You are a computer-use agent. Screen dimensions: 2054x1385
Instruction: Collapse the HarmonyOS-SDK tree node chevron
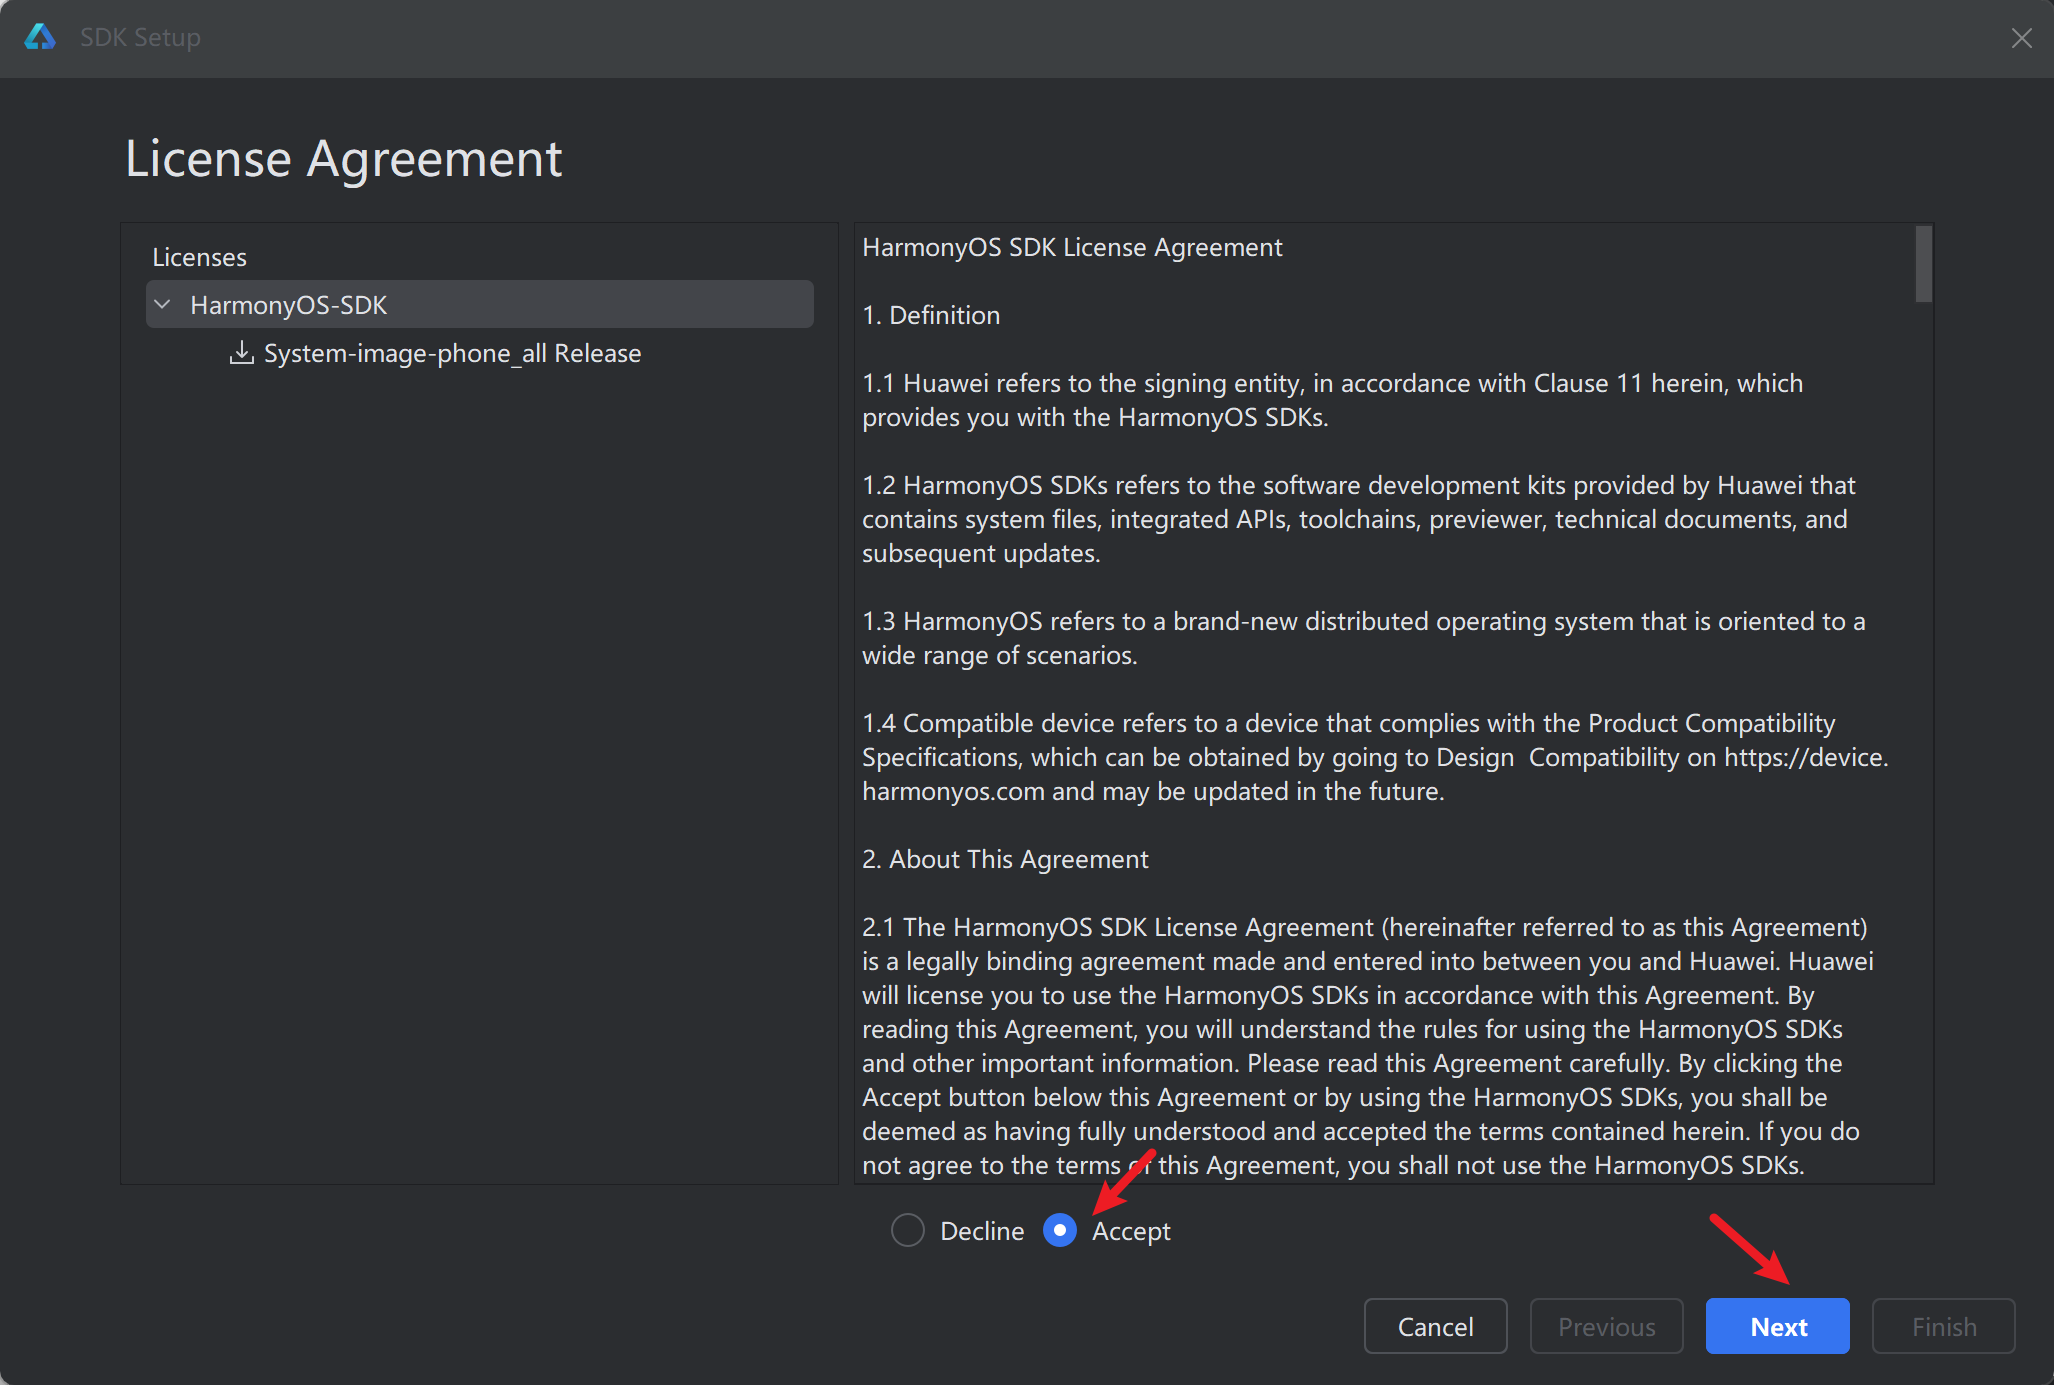point(163,304)
